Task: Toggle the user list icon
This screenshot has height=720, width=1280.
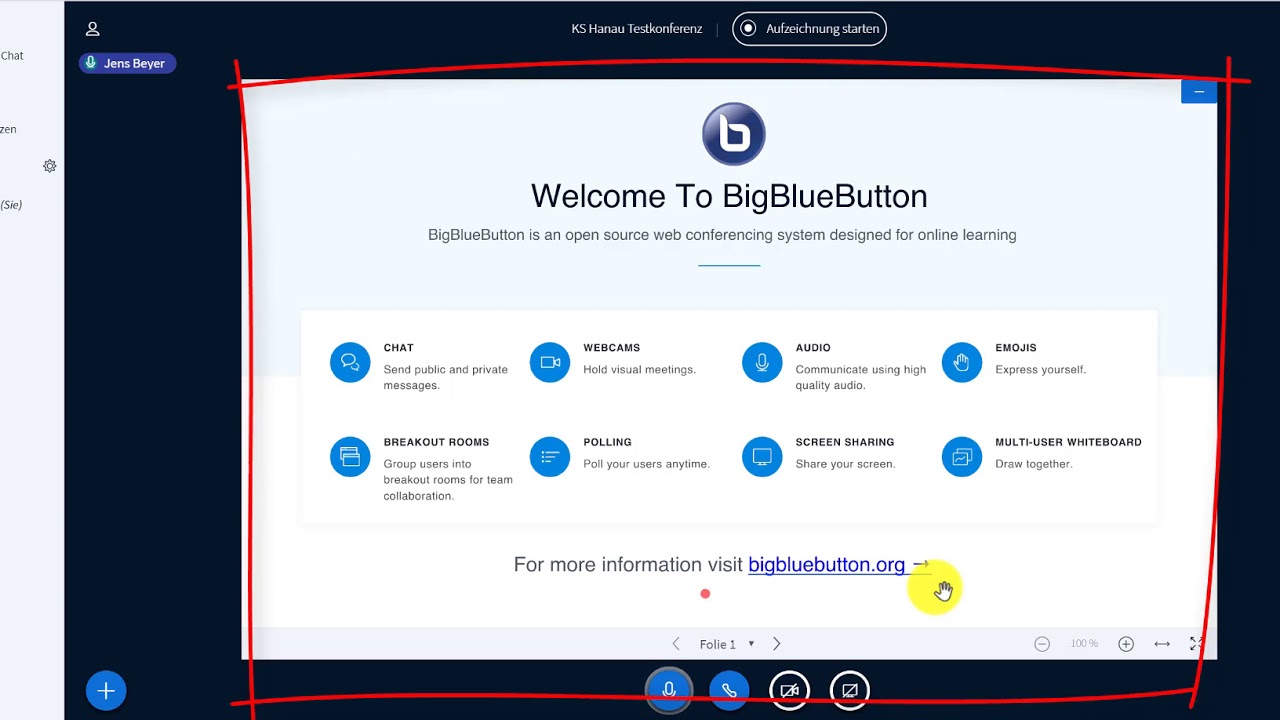Action: [x=93, y=29]
